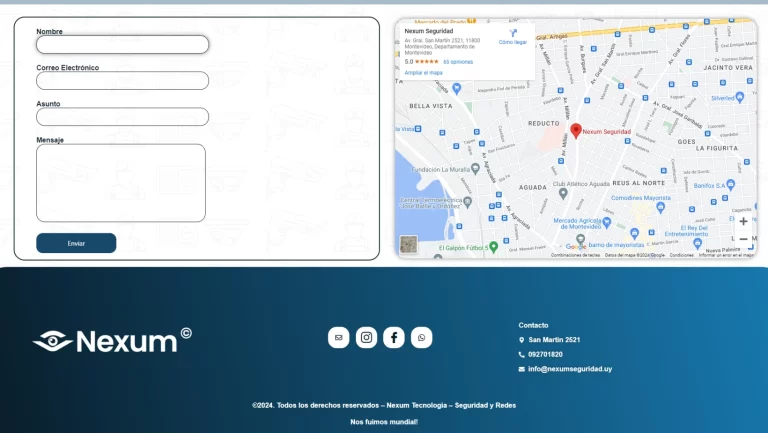Focus the Nombre input field
768x433 pixels.
tap(122, 45)
